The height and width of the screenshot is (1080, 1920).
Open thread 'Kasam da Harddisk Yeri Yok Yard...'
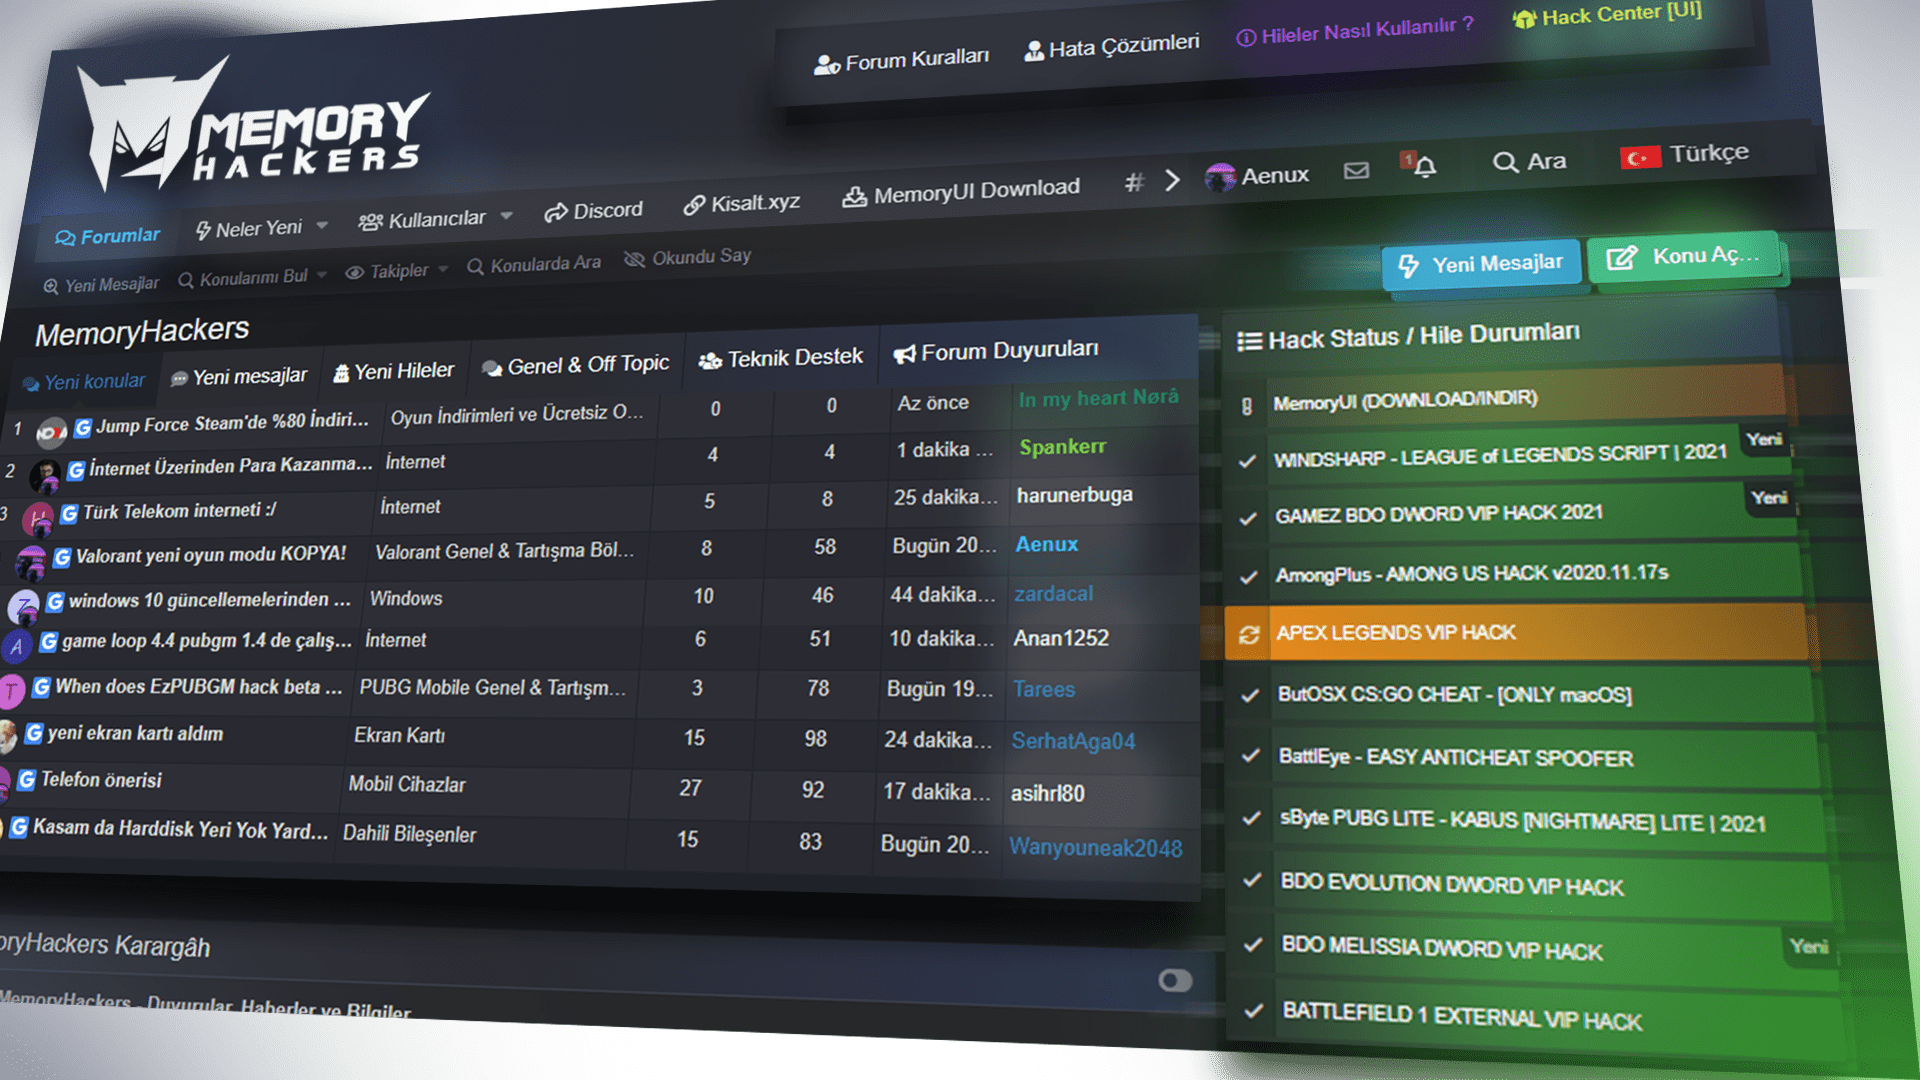[x=180, y=829]
